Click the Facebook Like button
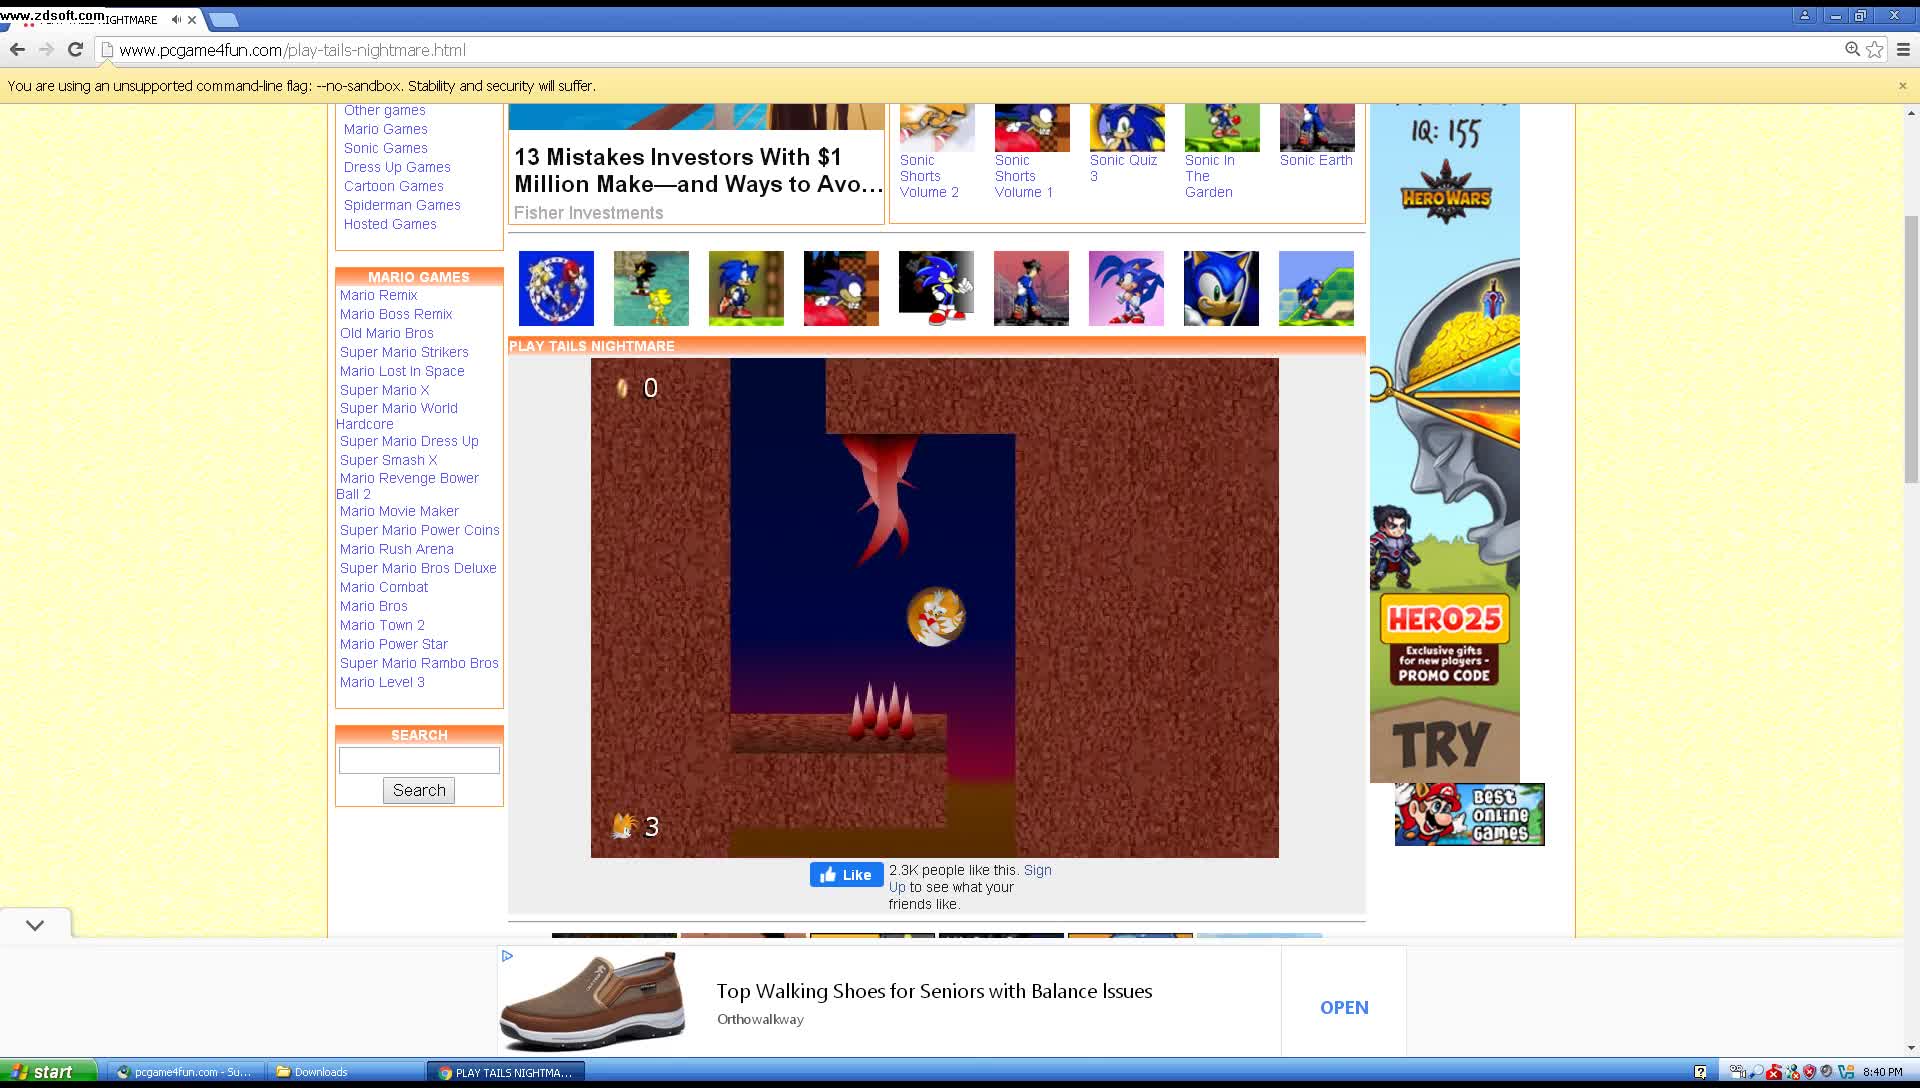The height and width of the screenshot is (1088, 1920). pyautogui.click(x=846, y=875)
